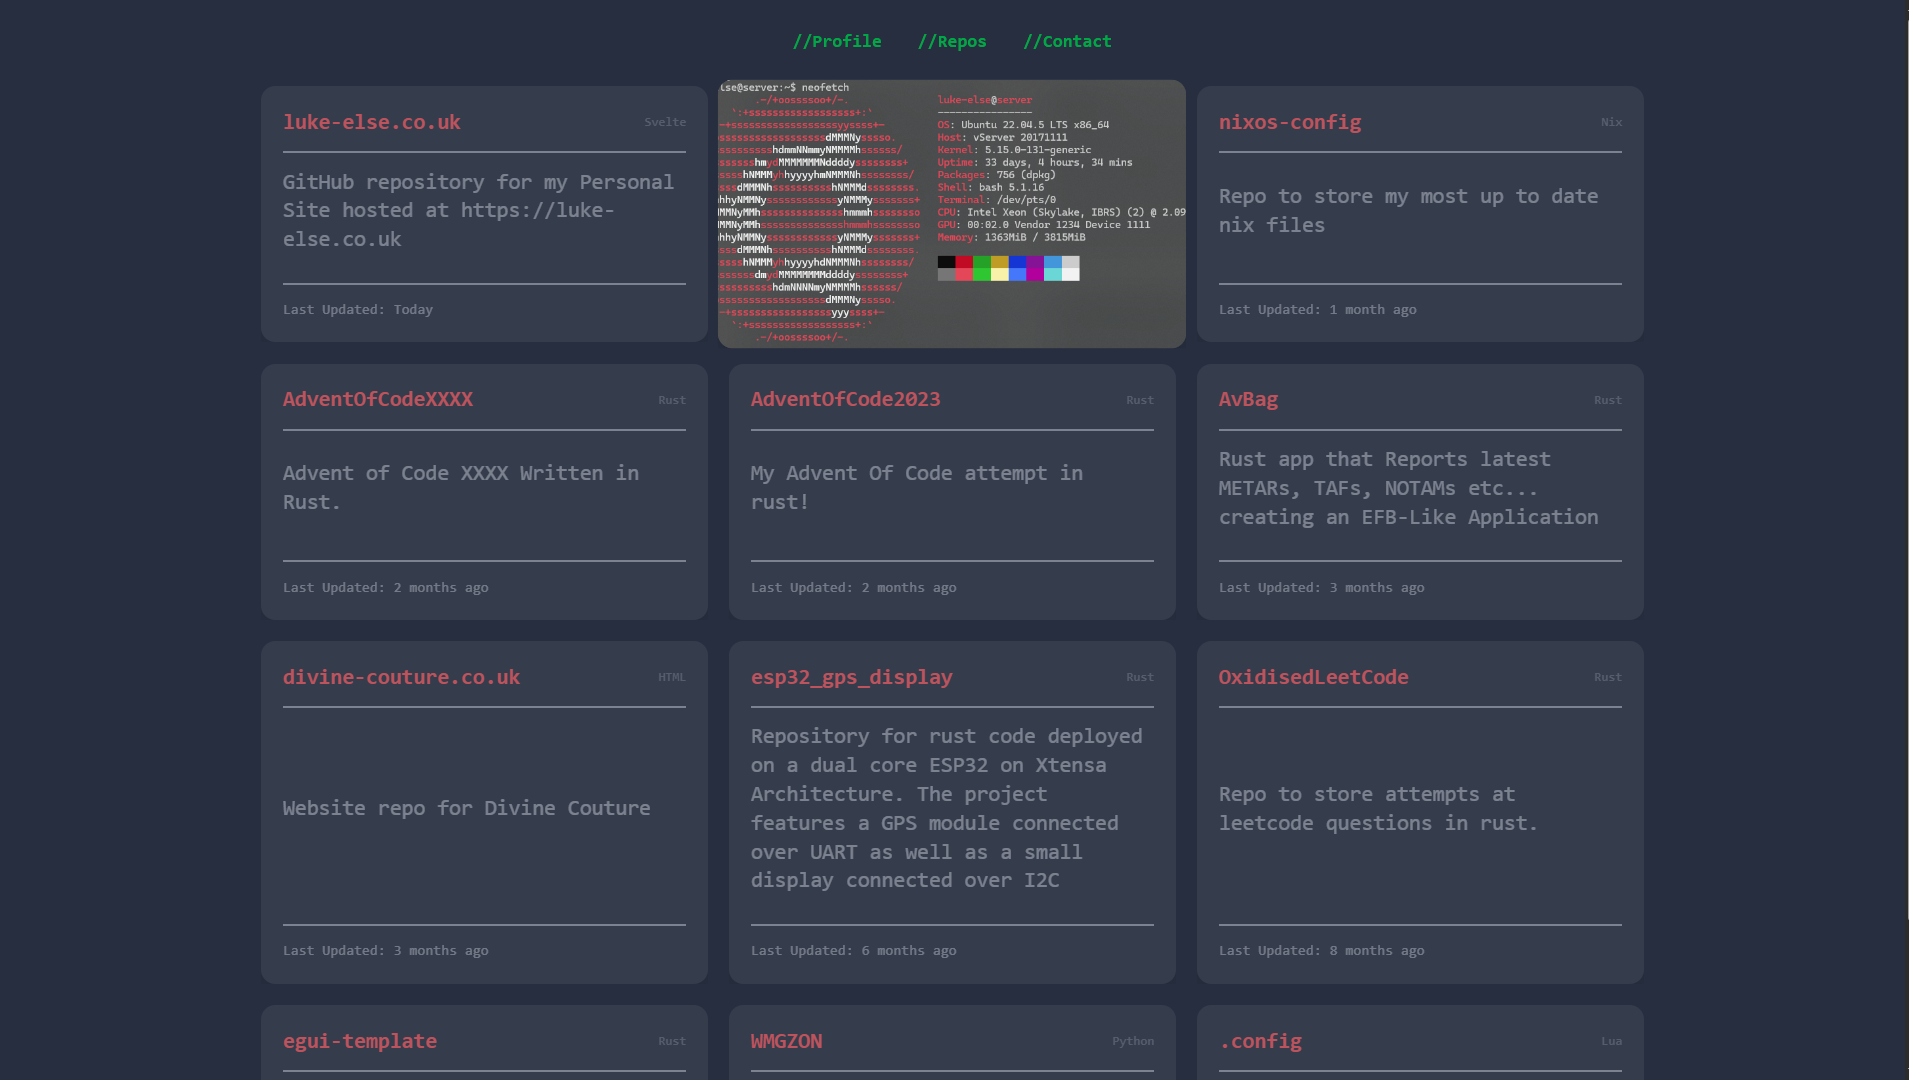This screenshot has height=1080, width=1909.
Task: Go to the //Repos section
Action: coord(952,41)
